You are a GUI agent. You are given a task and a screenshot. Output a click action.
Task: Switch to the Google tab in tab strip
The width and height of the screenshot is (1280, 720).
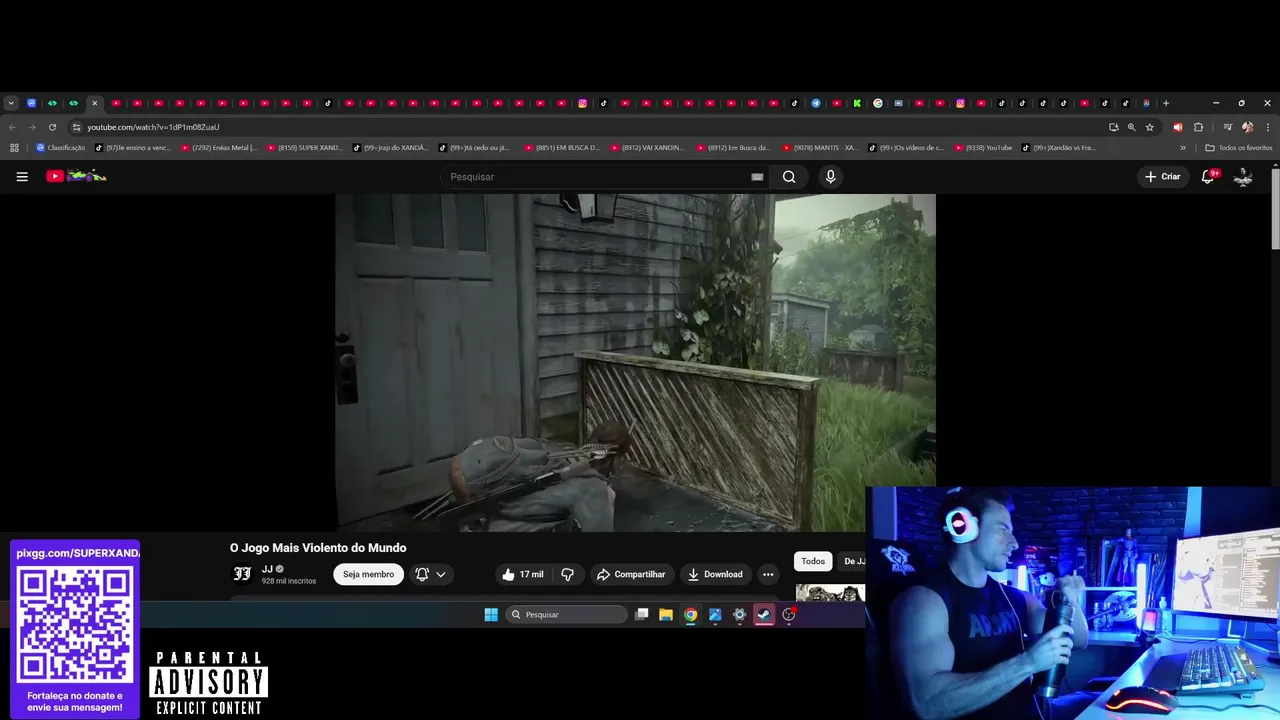(x=878, y=103)
